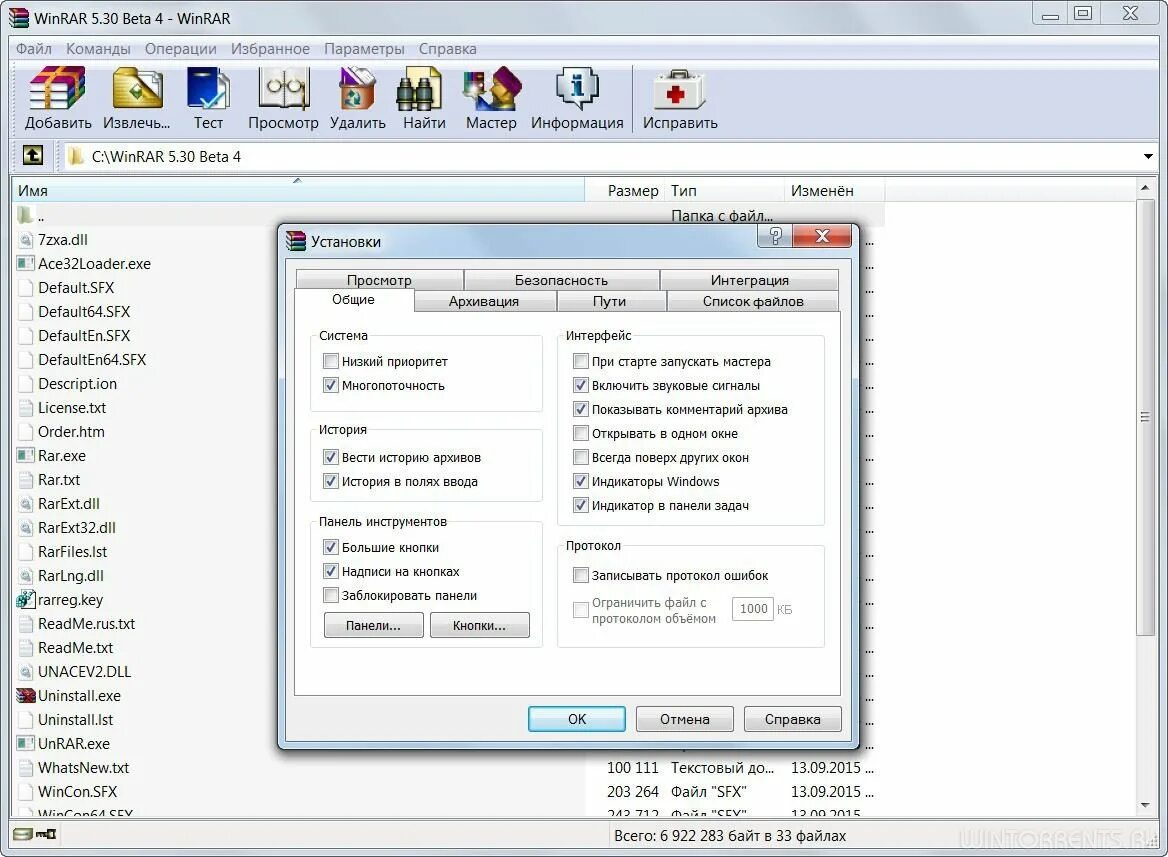Screen dimensions: 1168x857
Task: Enable При старте запускать мастера
Action: pos(581,361)
